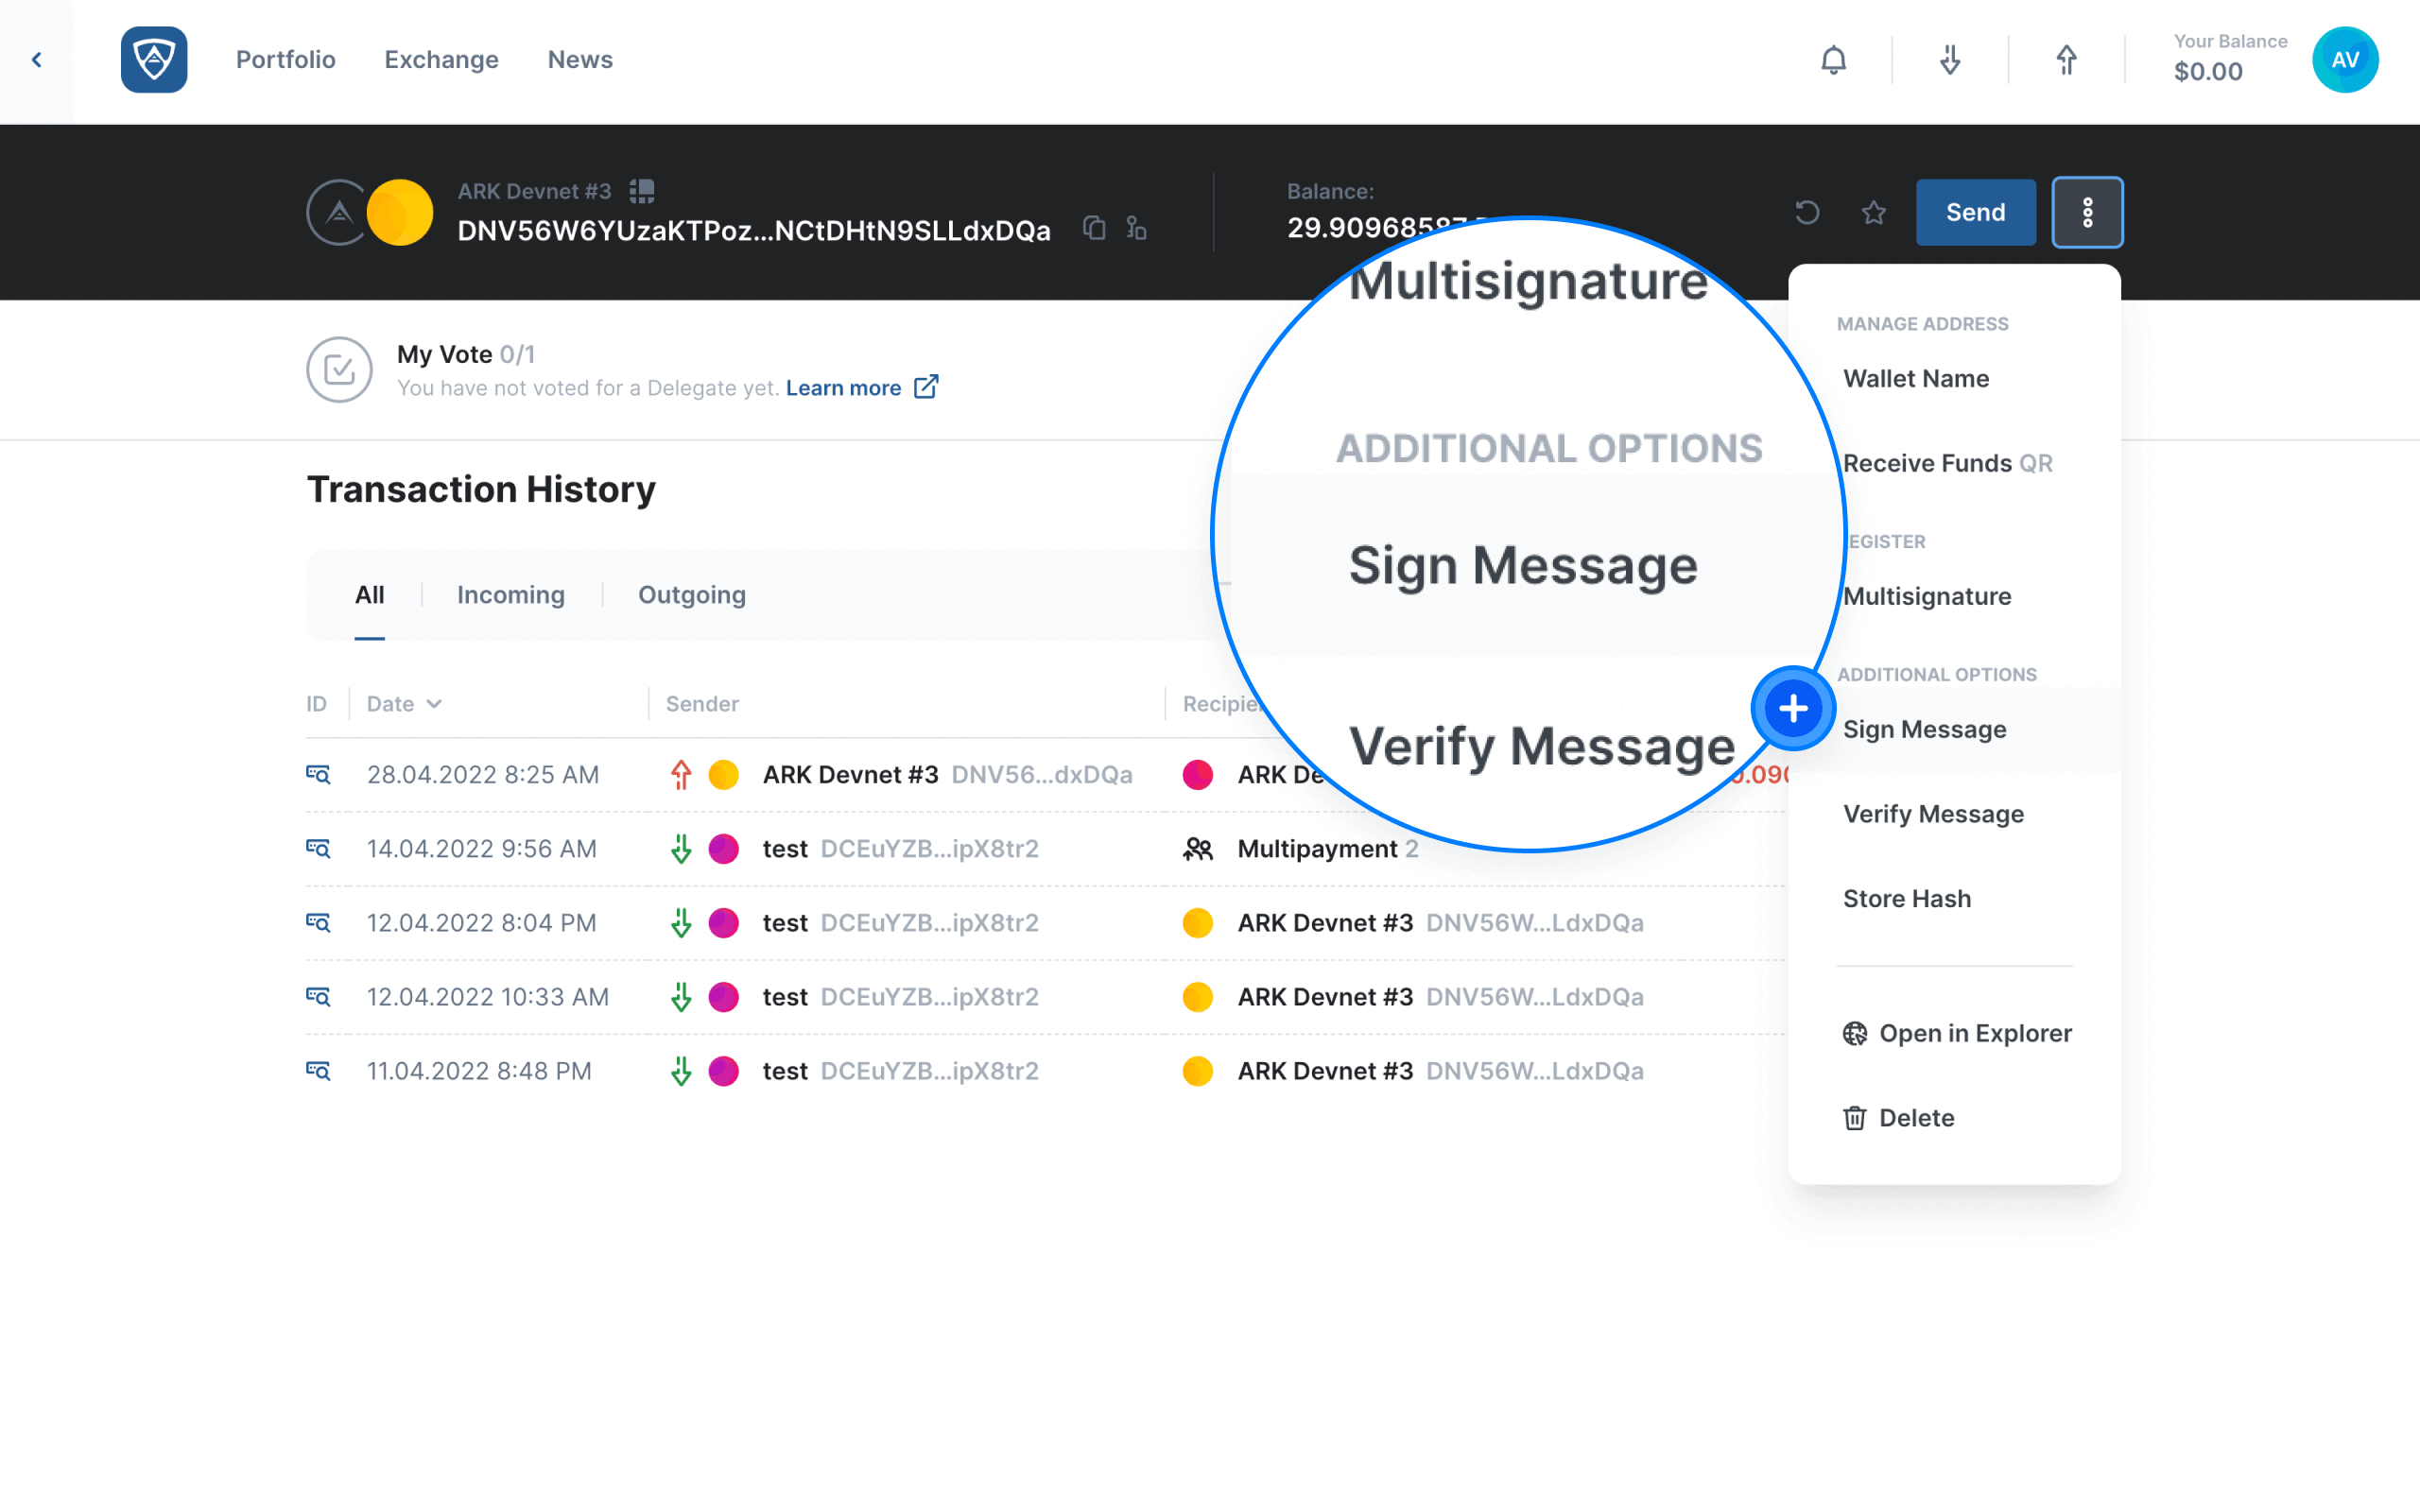The width and height of the screenshot is (2420, 1512).
Task: Go back using the left chevron
Action: tap(37, 60)
